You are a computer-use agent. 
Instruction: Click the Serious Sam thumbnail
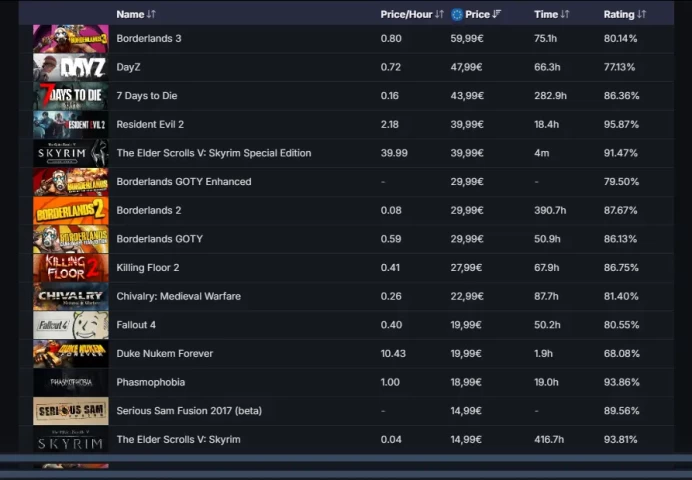tap(71, 411)
